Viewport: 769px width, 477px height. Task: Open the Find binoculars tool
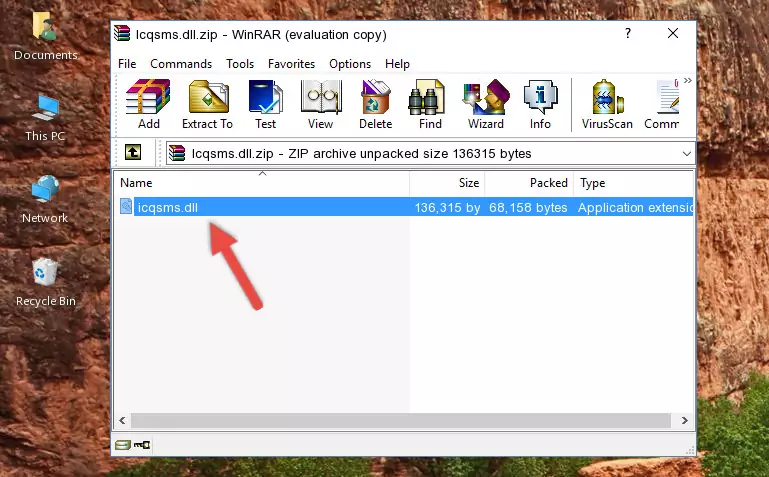coord(430,104)
